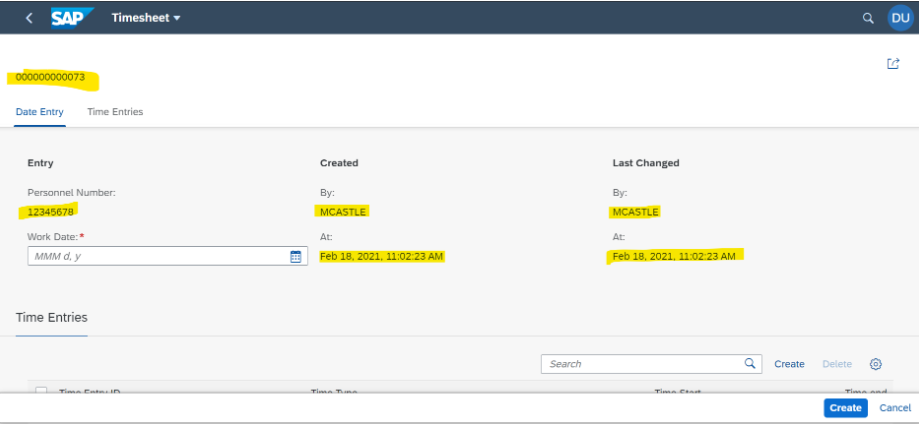Click the SAP logo
Screen dimensions: 919x424
click(72, 18)
